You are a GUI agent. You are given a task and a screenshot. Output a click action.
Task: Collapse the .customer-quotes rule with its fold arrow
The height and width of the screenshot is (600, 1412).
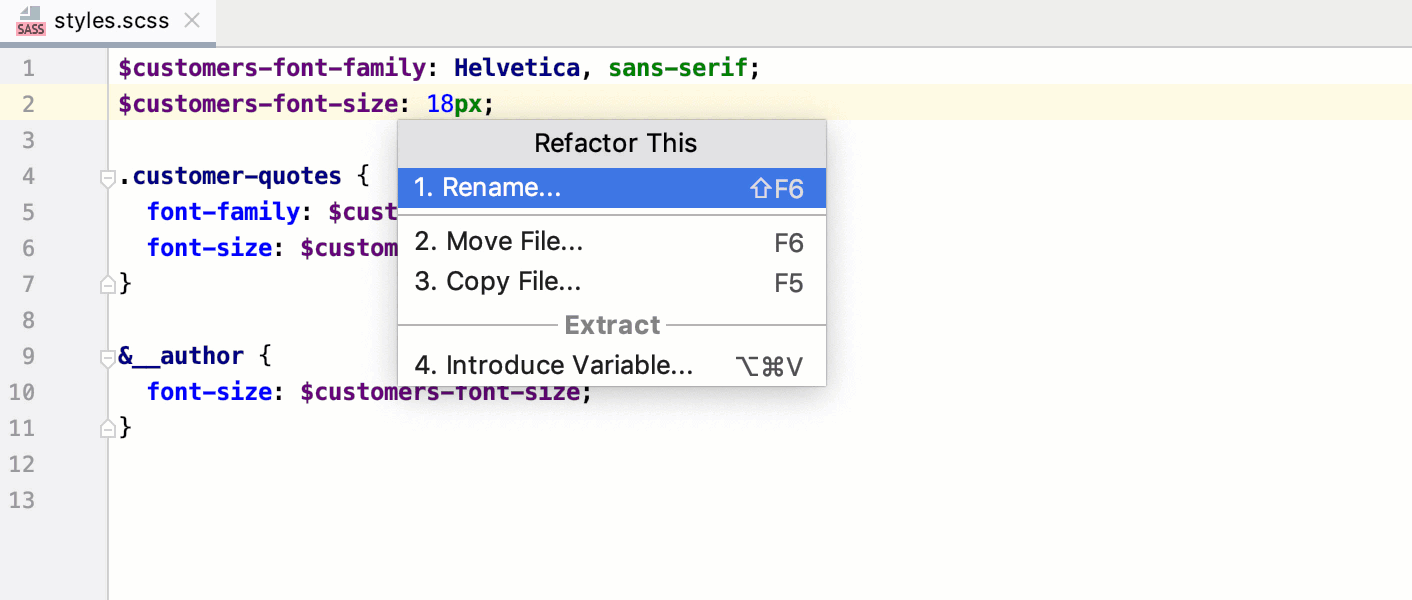(x=107, y=176)
